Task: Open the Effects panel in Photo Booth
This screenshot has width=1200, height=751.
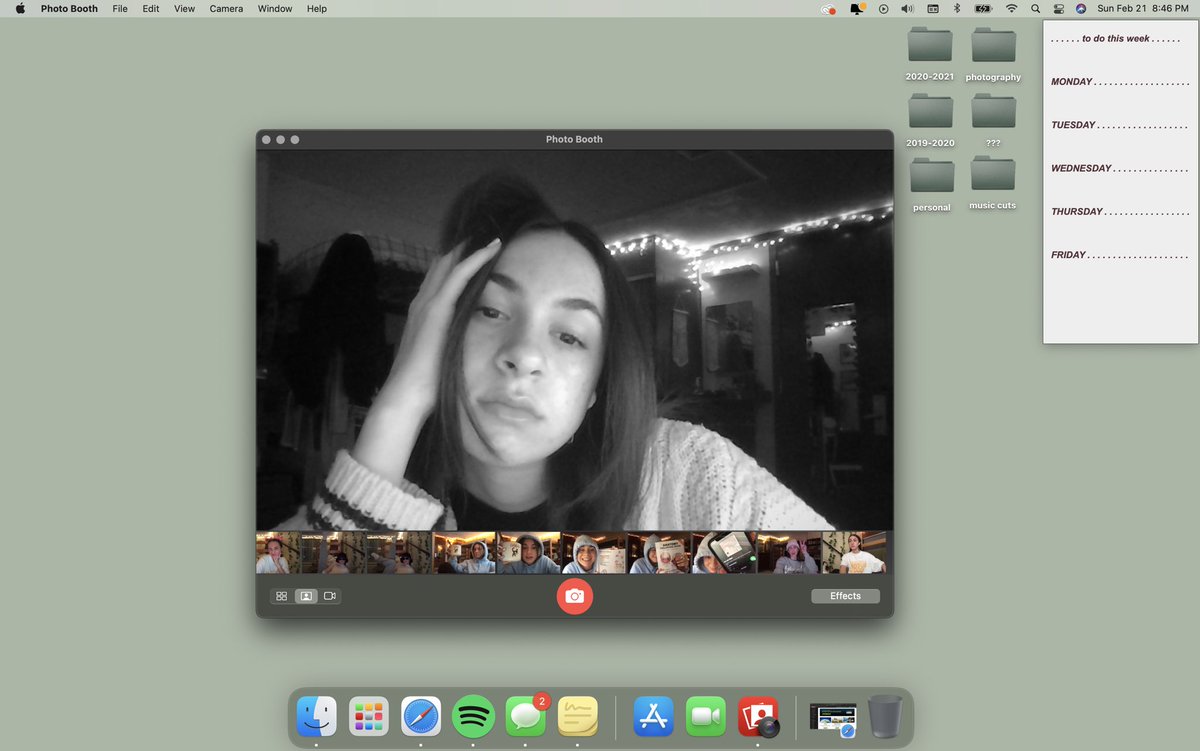Action: [x=845, y=596]
